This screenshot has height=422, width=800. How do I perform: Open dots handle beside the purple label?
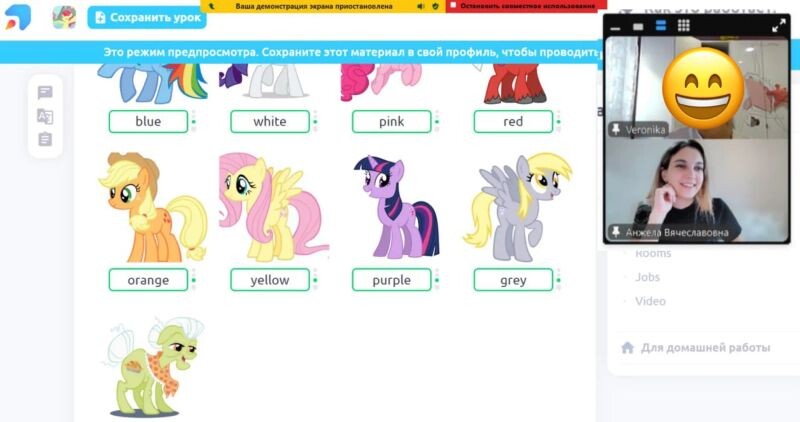click(x=437, y=280)
